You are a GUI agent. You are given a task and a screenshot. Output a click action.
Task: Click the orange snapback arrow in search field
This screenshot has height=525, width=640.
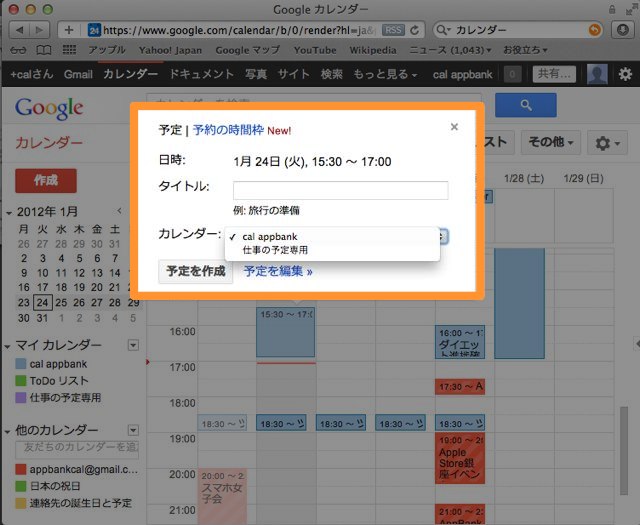594,30
